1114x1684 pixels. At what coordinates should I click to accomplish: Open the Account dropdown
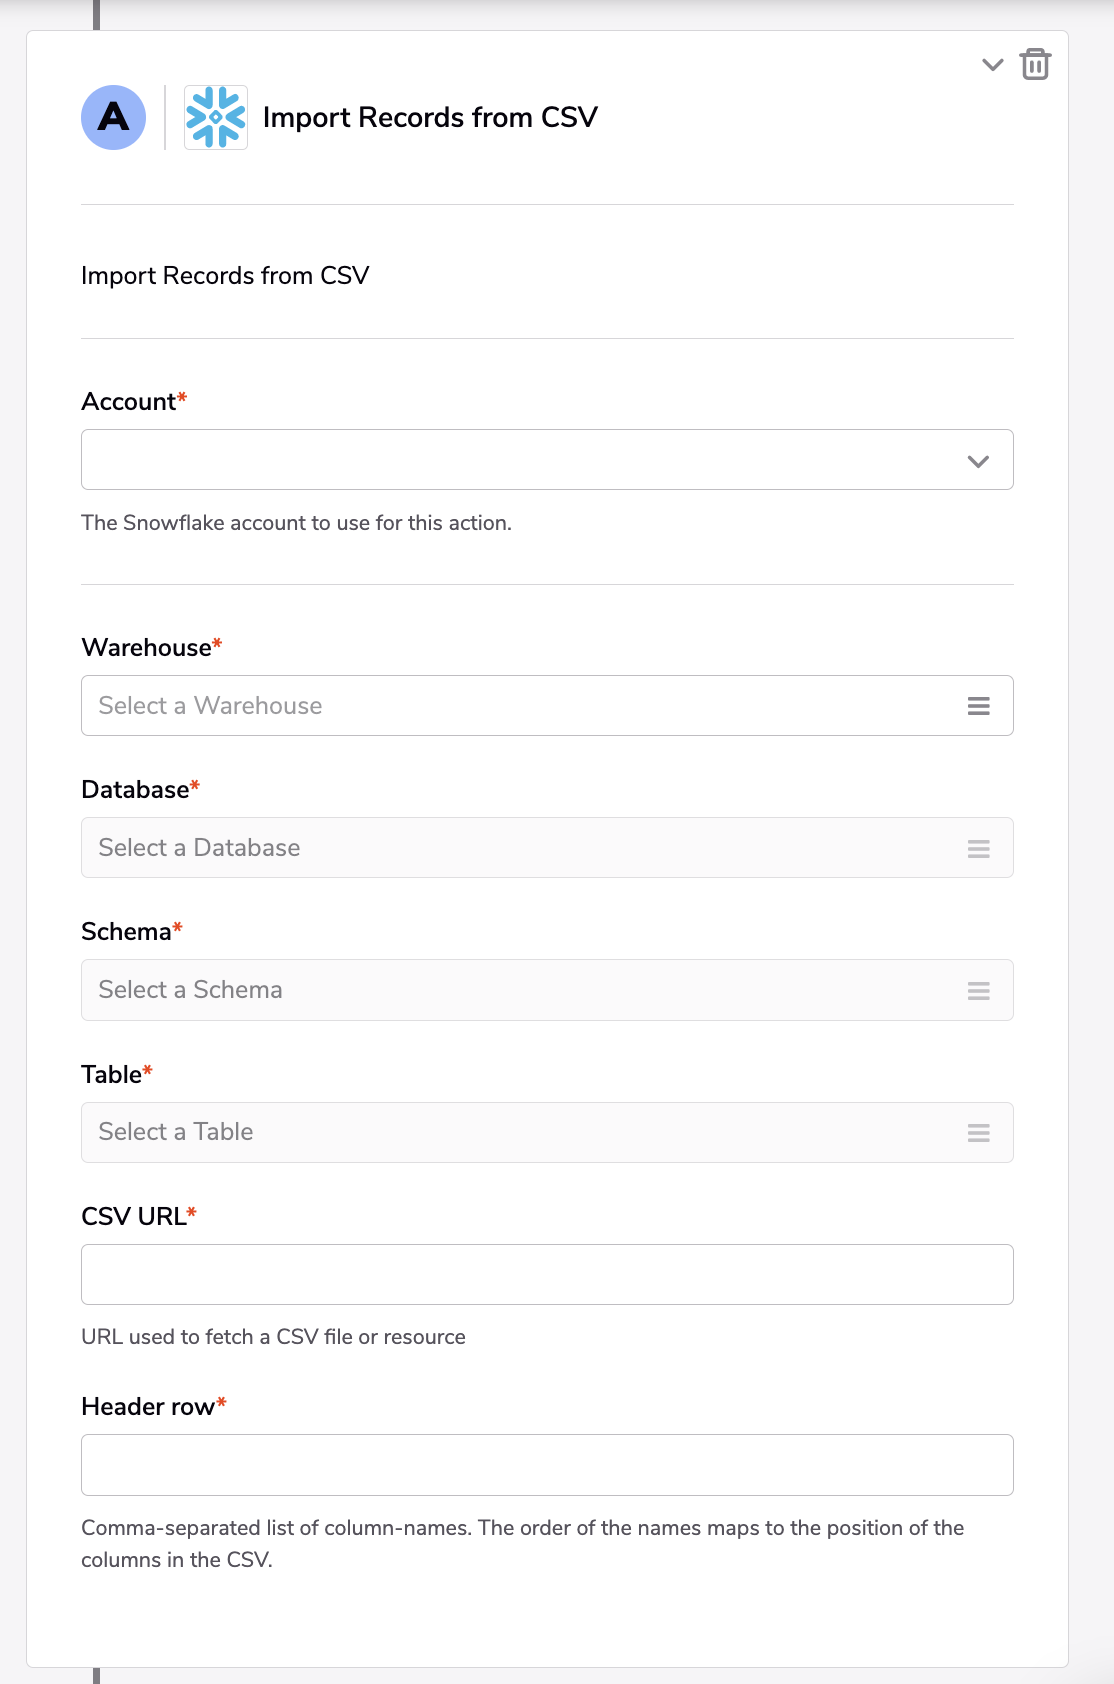point(547,460)
